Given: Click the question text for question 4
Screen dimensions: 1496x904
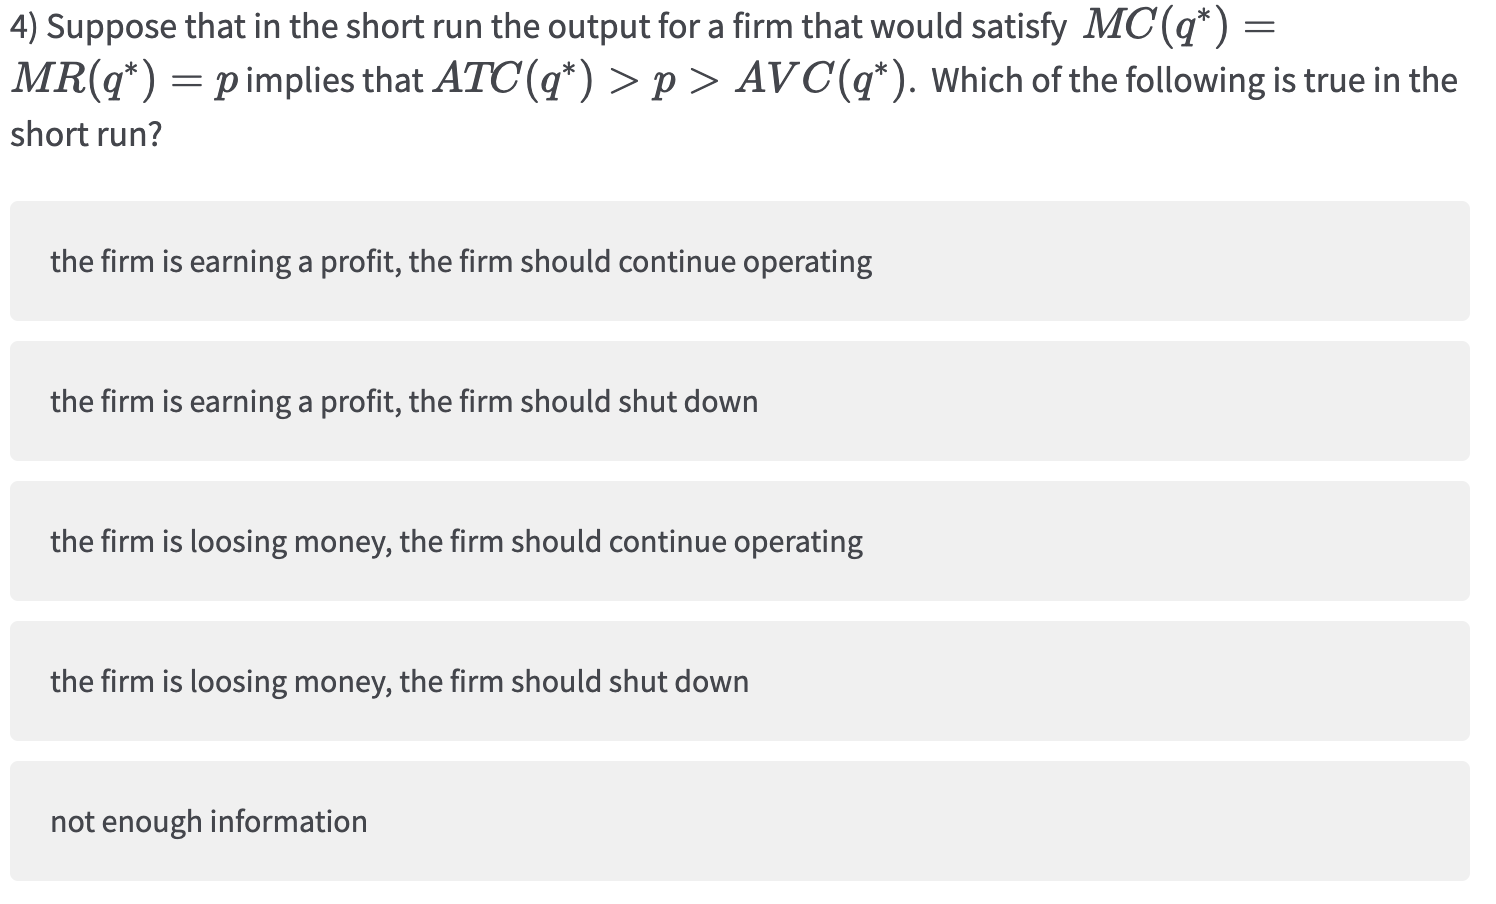Looking at the screenshot, I should [500, 27].
